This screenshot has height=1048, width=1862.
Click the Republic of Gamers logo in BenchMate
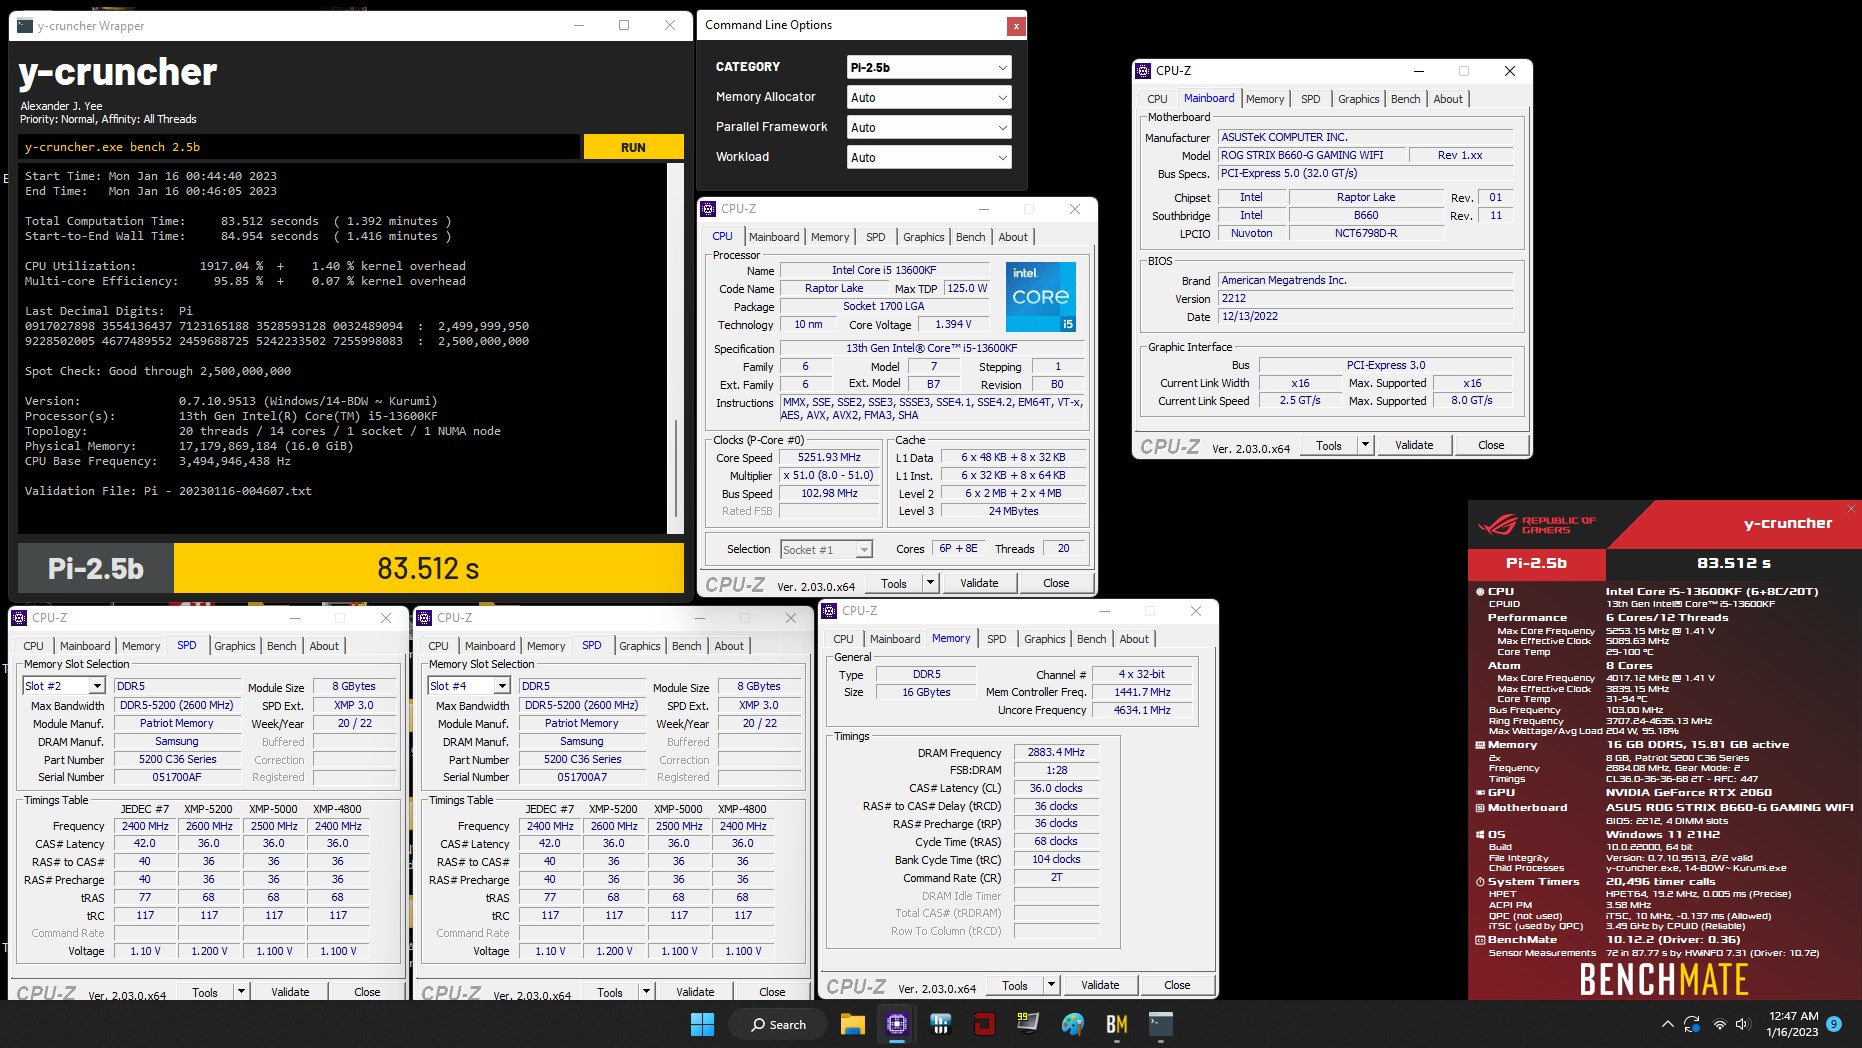point(1537,525)
